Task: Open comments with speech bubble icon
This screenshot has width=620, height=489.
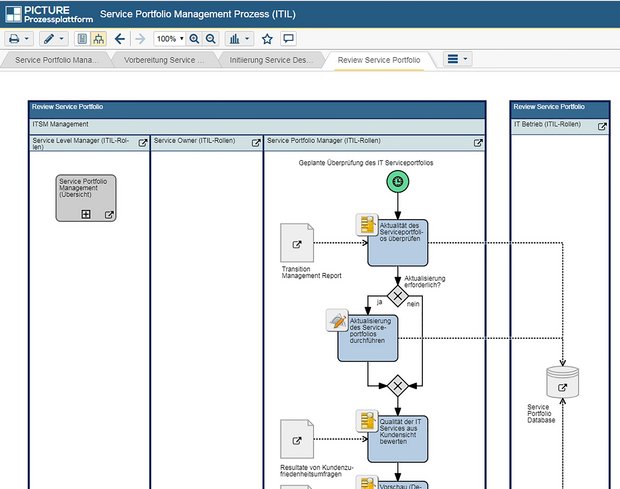Action: coord(288,38)
